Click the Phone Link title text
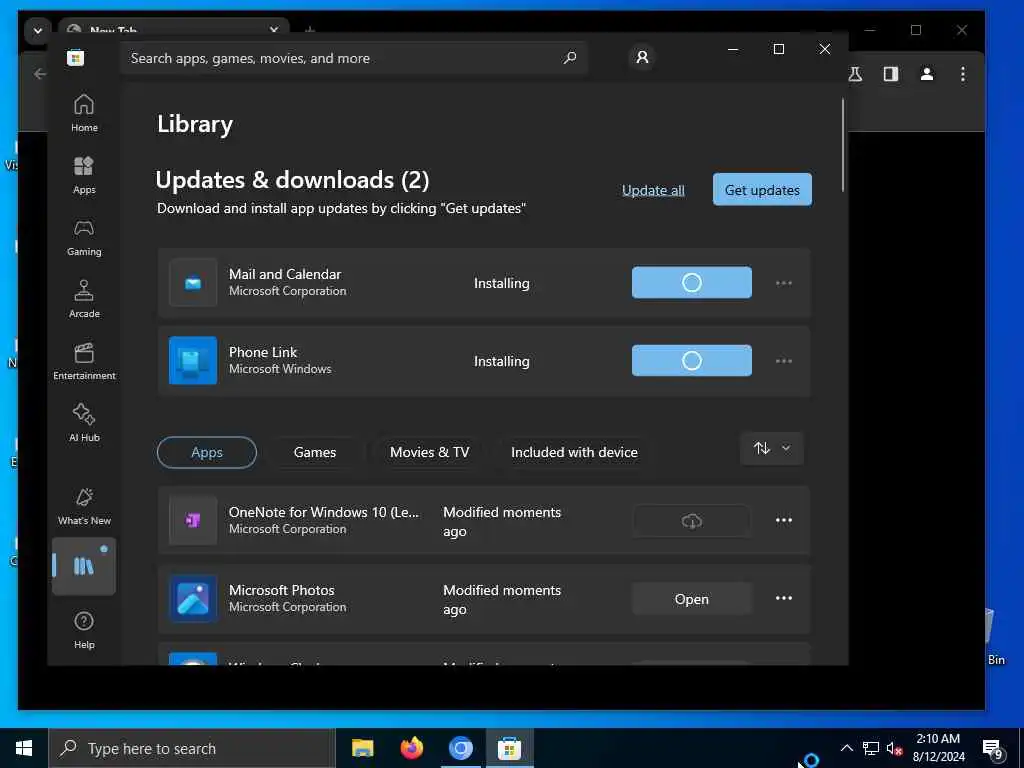This screenshot has height=768, width=1024. point(263,352)
